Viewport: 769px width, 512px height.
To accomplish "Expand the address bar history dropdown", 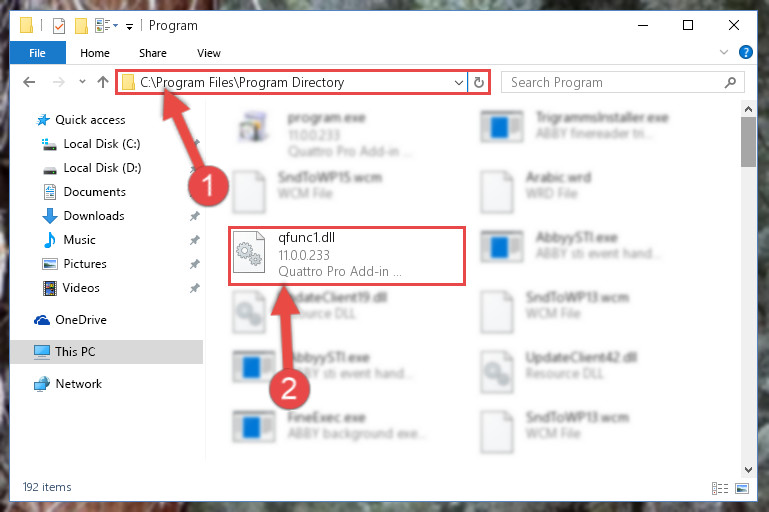I will [x=459, y=82].
